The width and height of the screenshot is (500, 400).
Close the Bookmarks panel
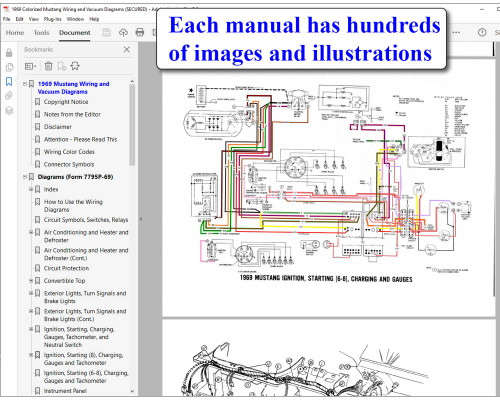tap(127, 50)
